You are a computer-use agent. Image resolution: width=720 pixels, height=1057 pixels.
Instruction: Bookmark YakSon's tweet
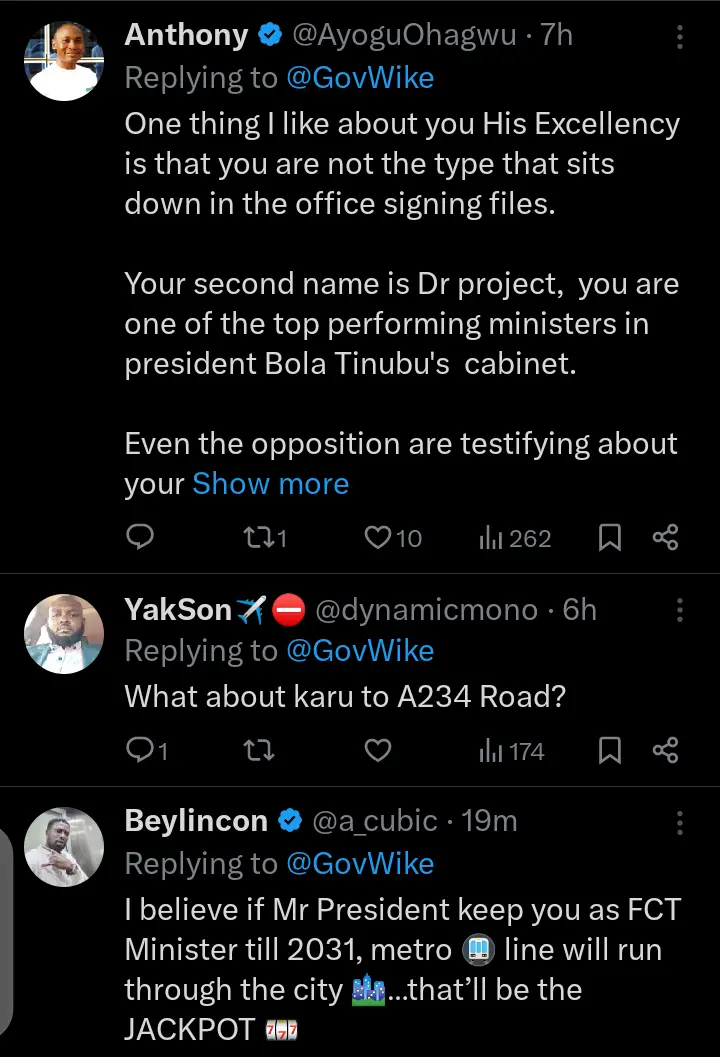click(x=609, y=750)
